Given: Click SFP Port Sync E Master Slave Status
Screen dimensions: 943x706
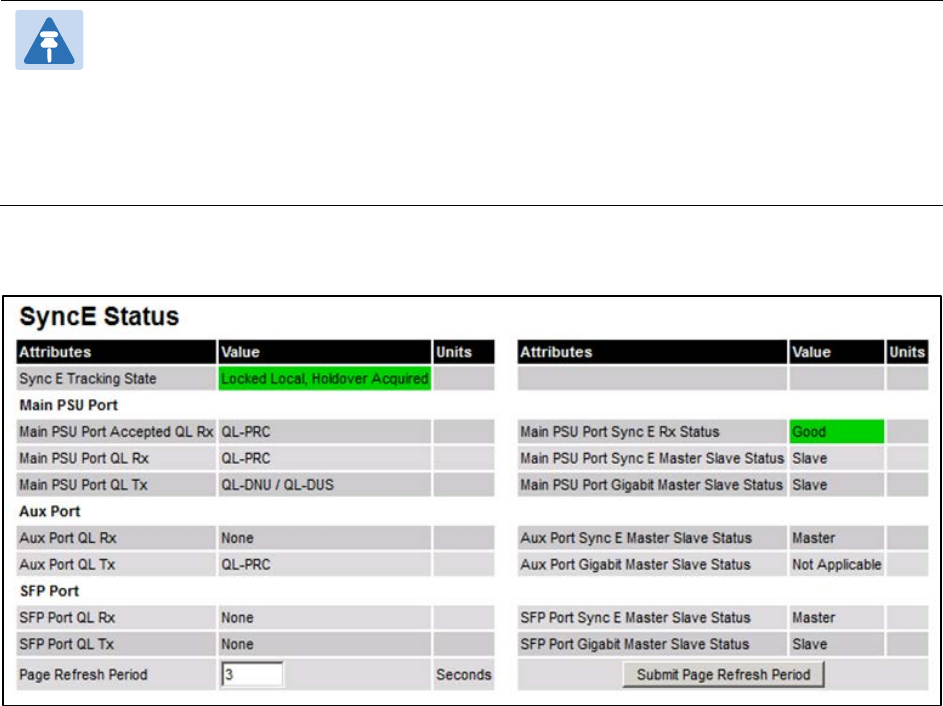Looking at the screenshot, I should [635, 618].
